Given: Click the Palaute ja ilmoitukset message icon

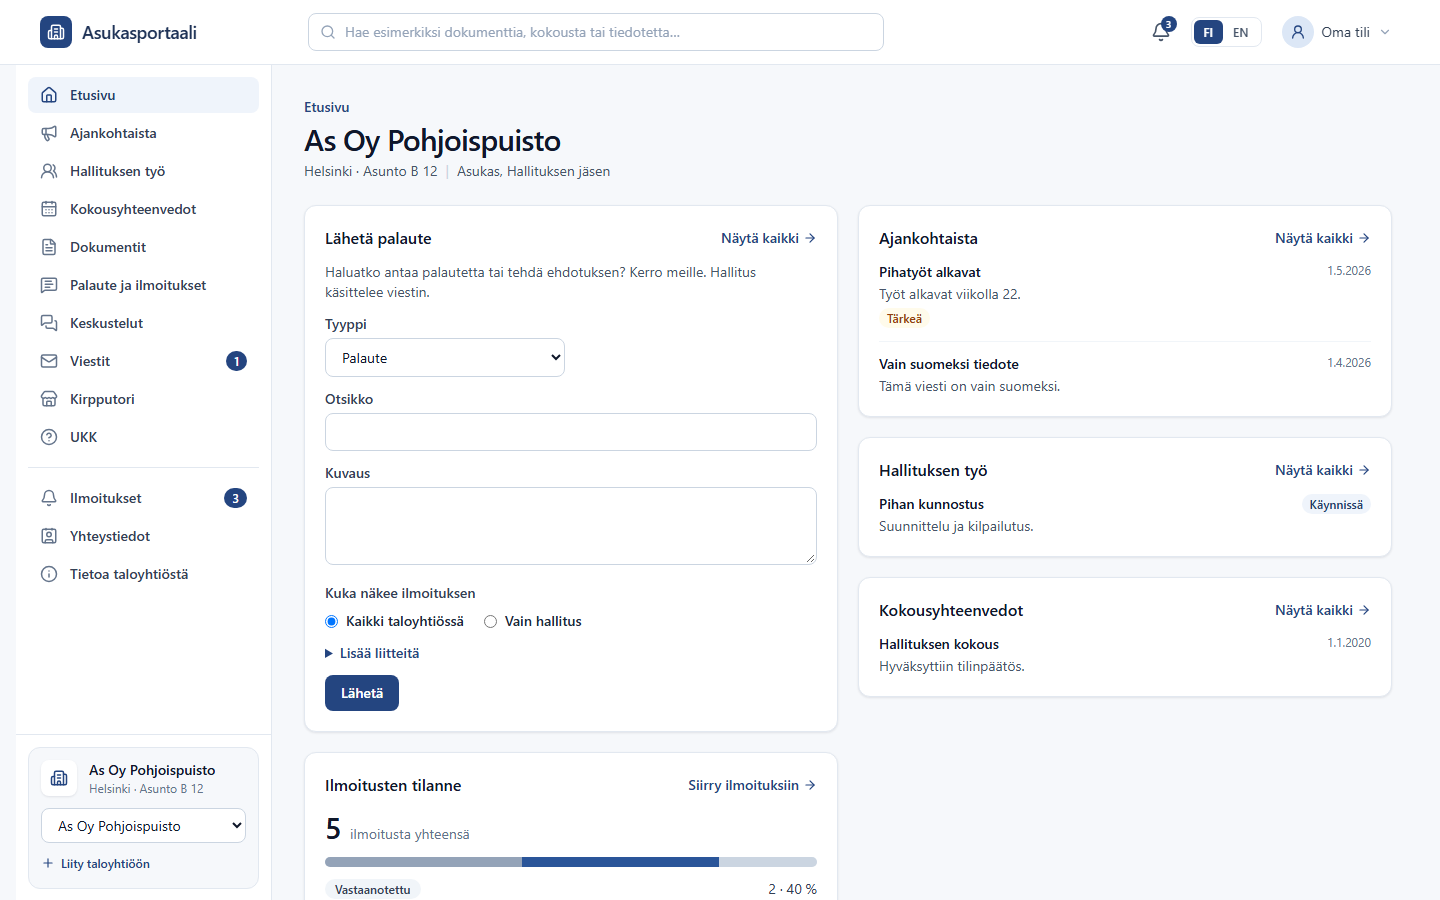Looking at the screenshot, I should coord(49,285).
